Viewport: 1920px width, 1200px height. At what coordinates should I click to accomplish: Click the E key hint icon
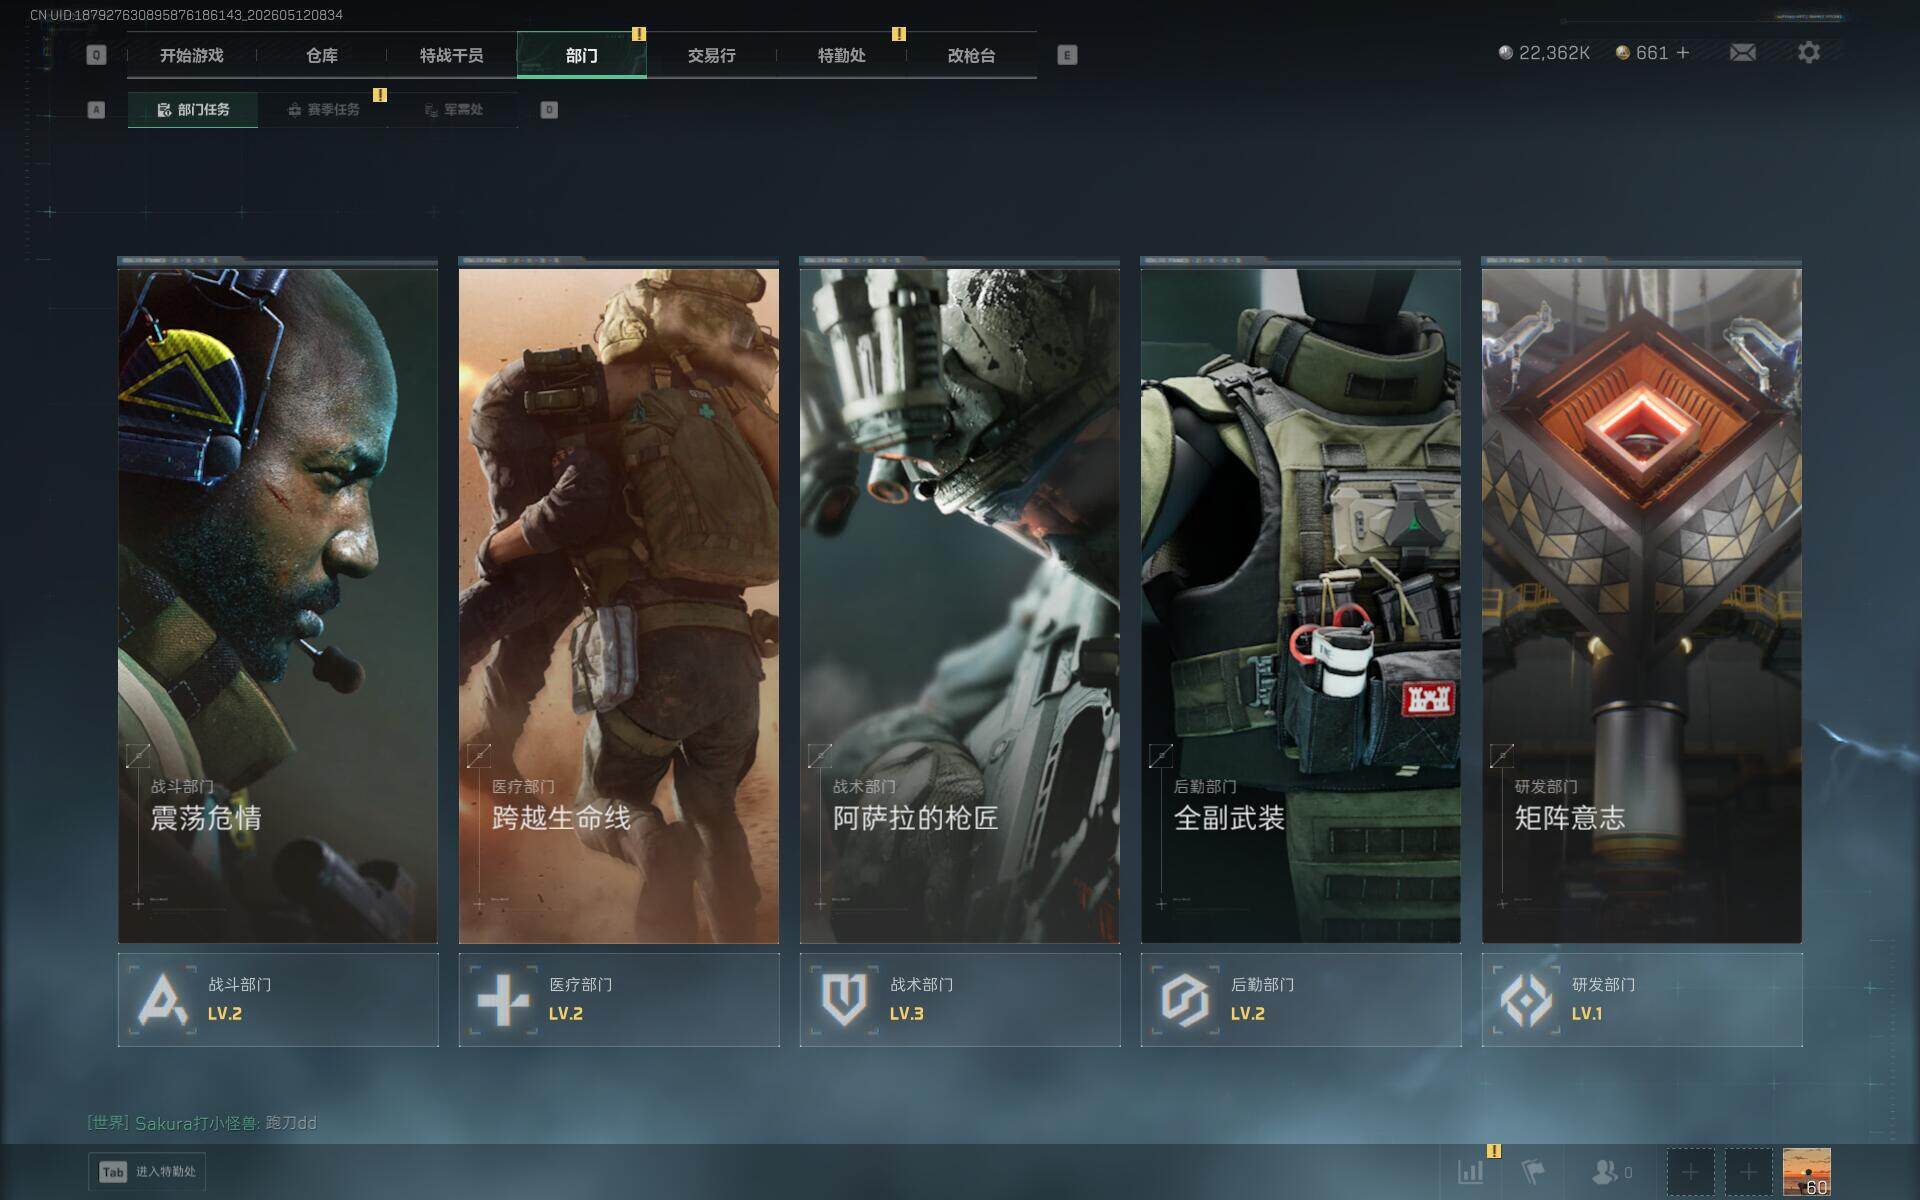pos(1067,55)
